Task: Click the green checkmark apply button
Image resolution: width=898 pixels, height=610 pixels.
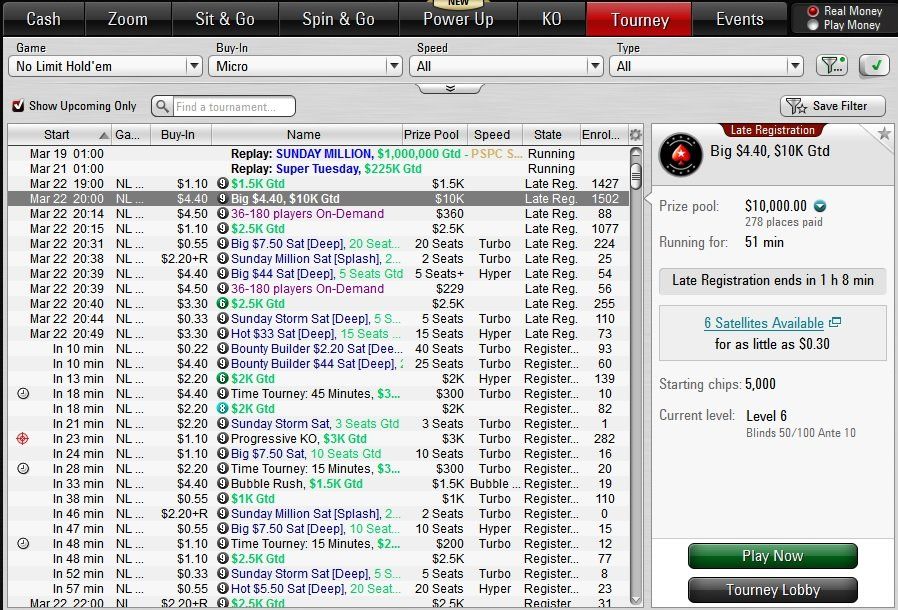Action: pos(875,66)
